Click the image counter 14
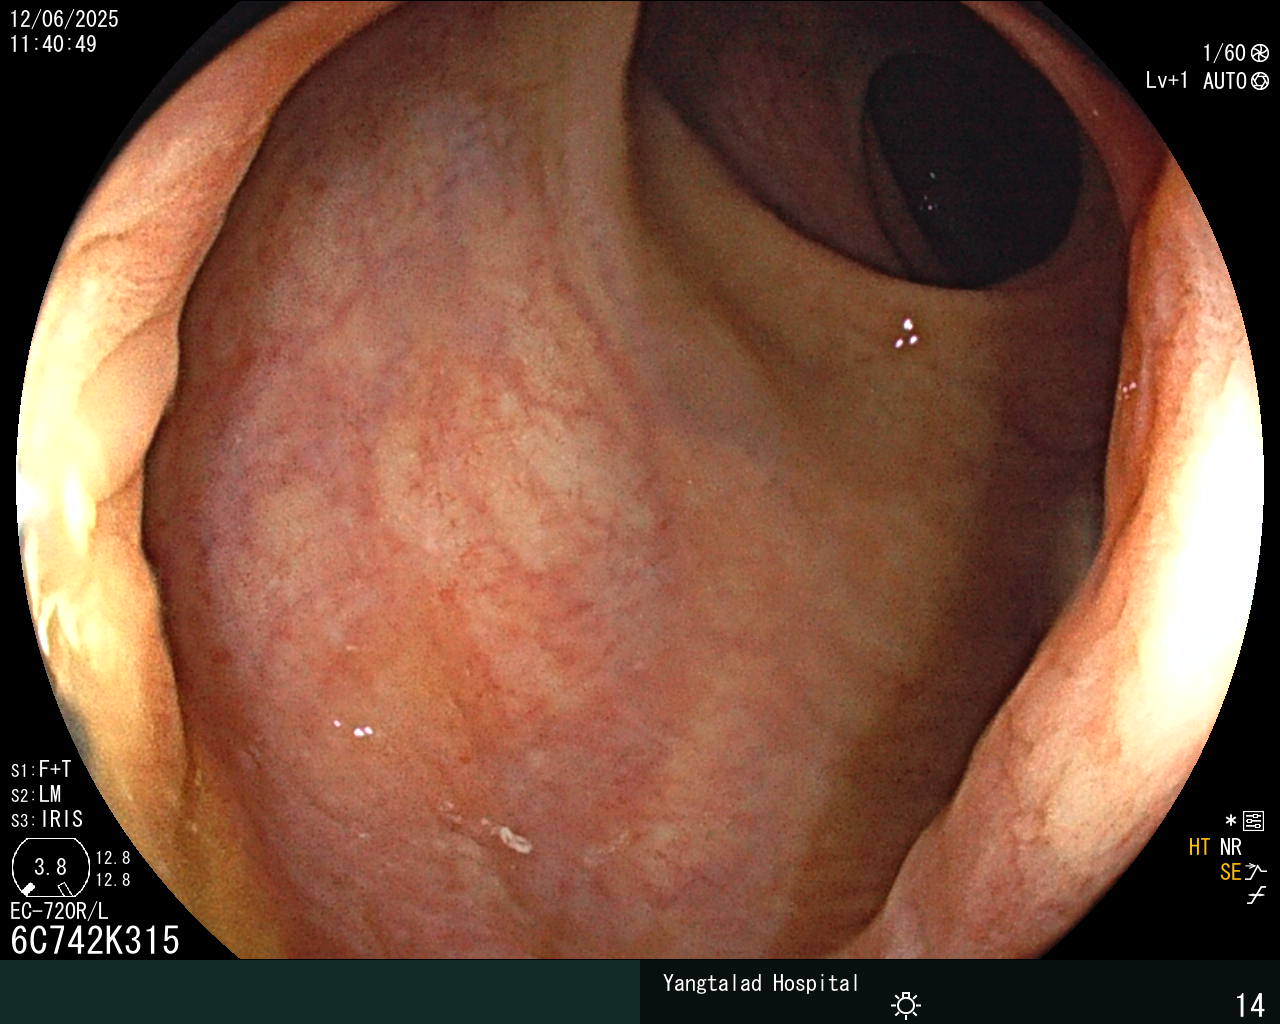The image size is (1280, 1024). [1251, 1005]
